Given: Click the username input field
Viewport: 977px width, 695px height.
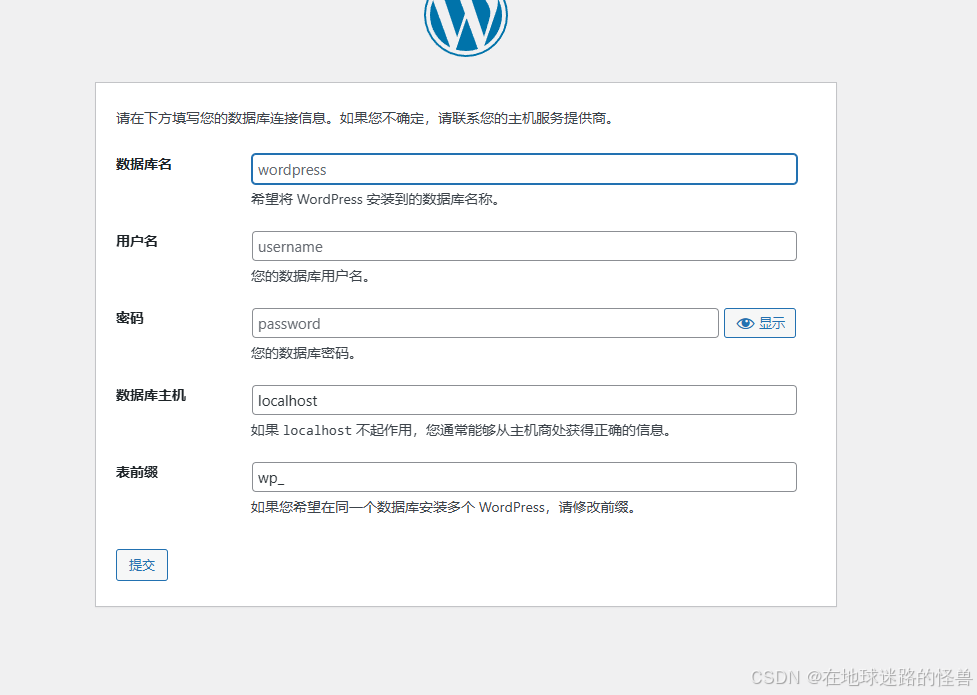Looking at the screenshot, I should [524, 246].
